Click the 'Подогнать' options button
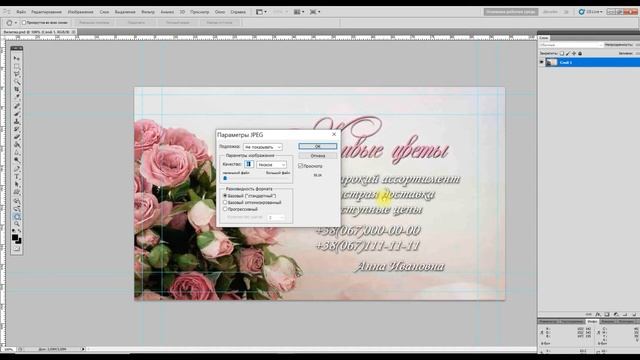This screenshot has height=360, width=640. pos(136,23)
